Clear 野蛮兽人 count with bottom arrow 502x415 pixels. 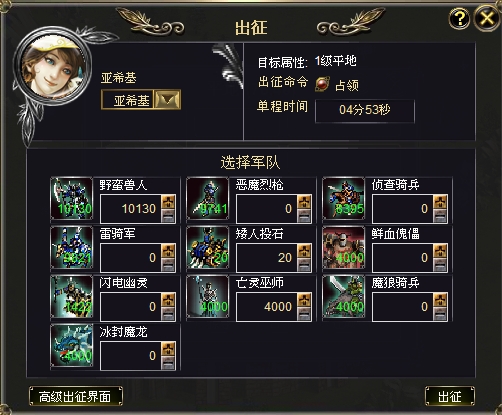point(168,216)
